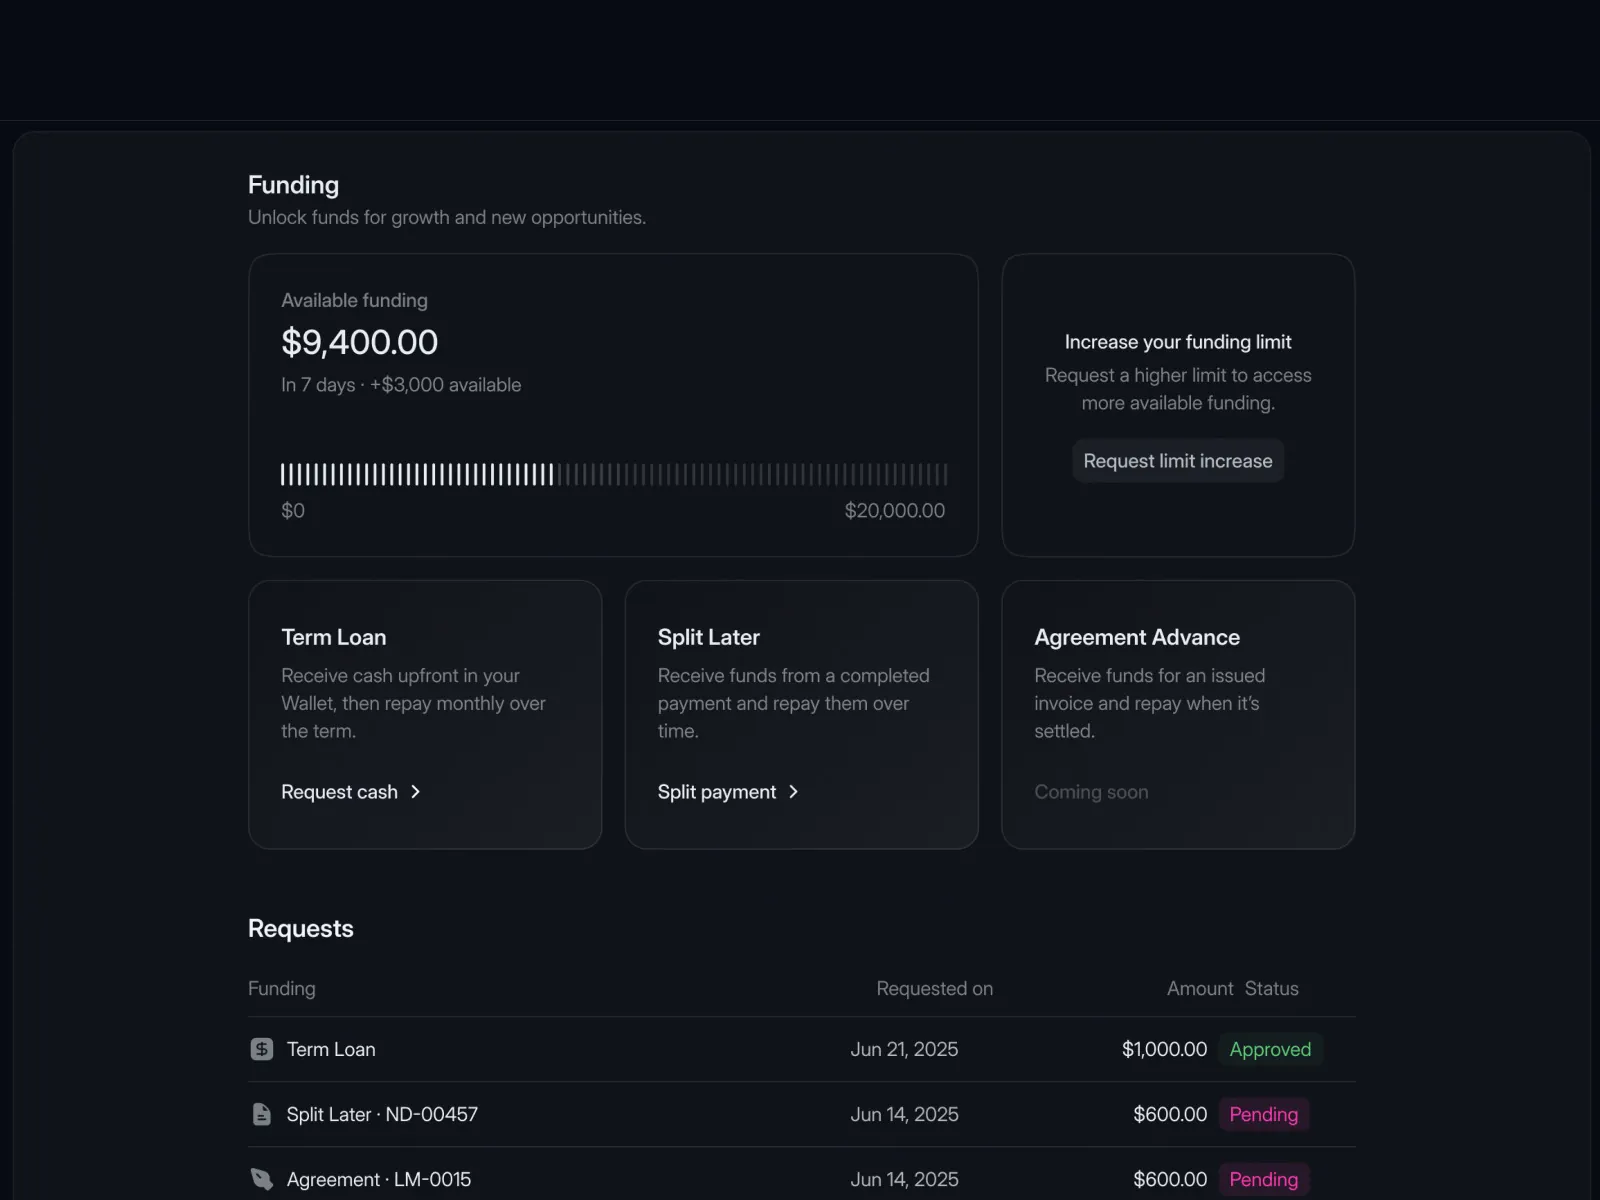Click Request limit increase button
This screenshot has height=1200, width=1600.
tap(1178, 461)
